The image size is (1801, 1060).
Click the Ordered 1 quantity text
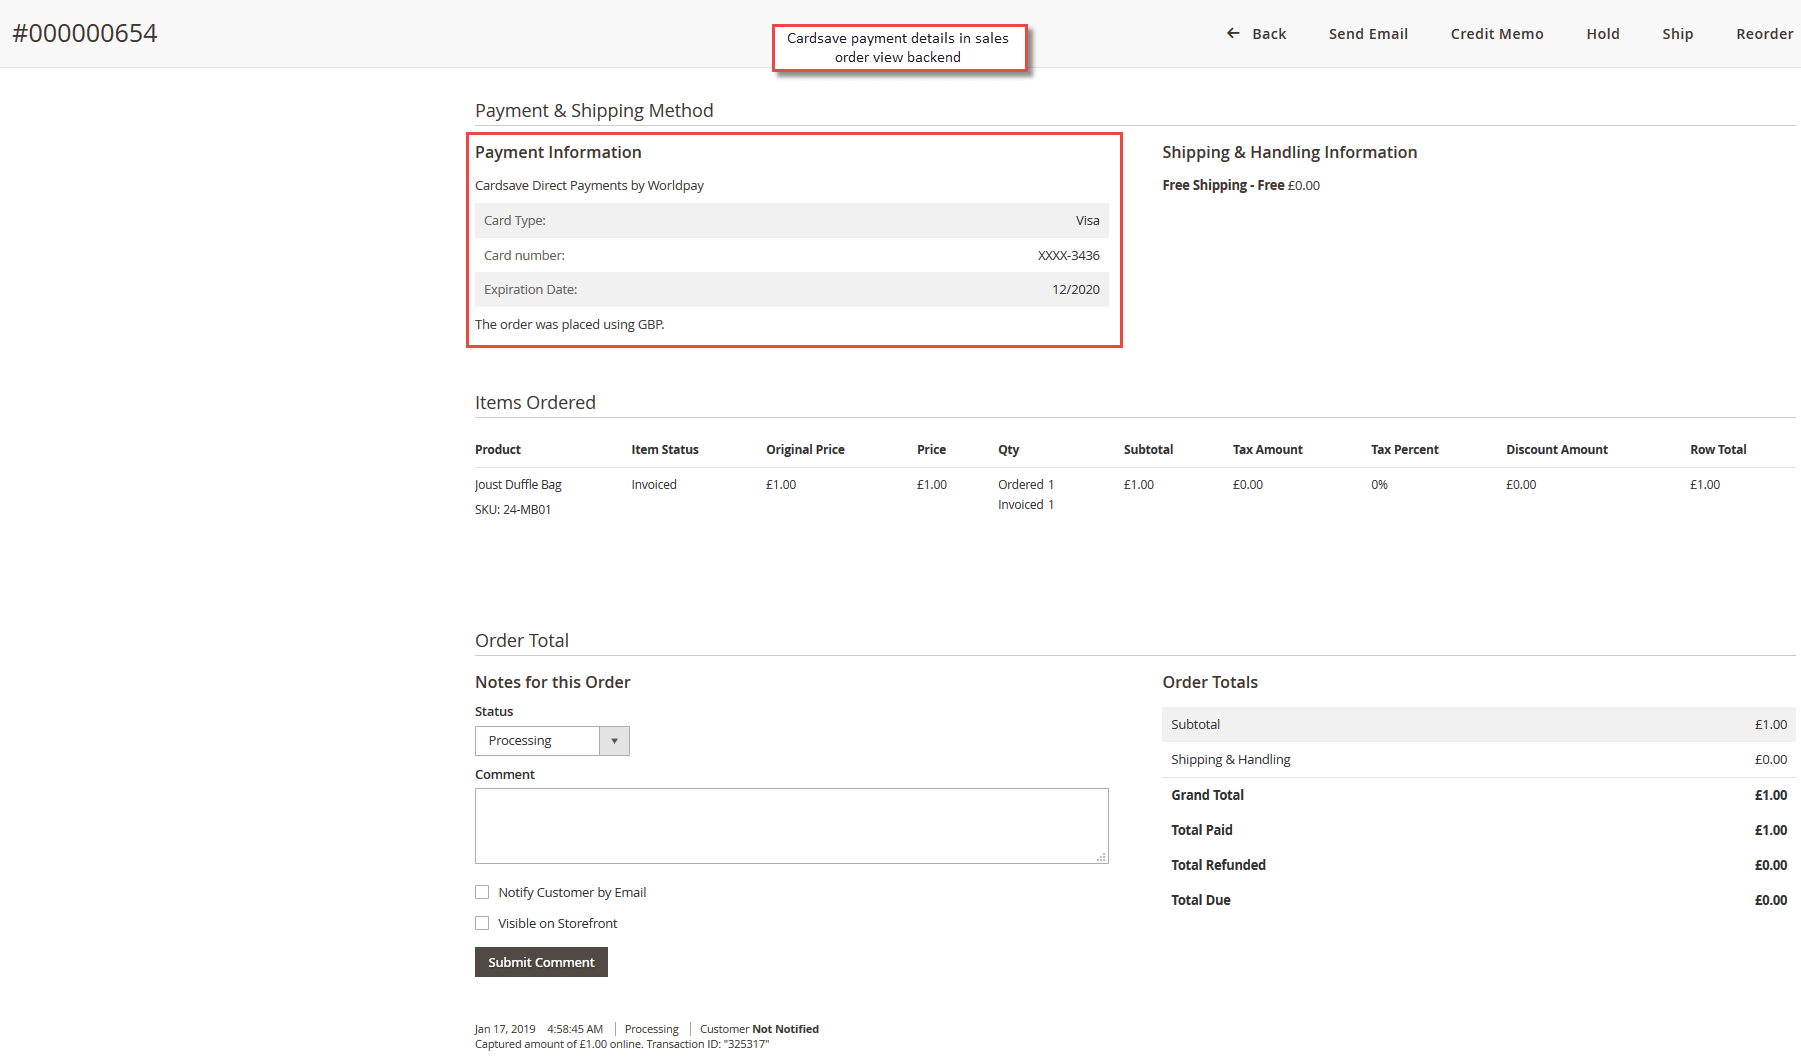1026,485
